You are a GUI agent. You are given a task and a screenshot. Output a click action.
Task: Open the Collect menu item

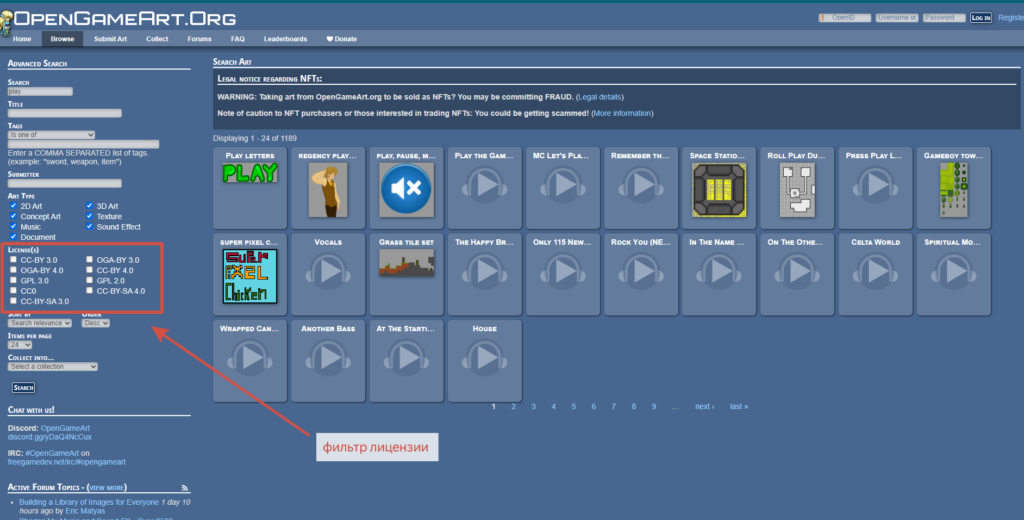tap(157, 39)
